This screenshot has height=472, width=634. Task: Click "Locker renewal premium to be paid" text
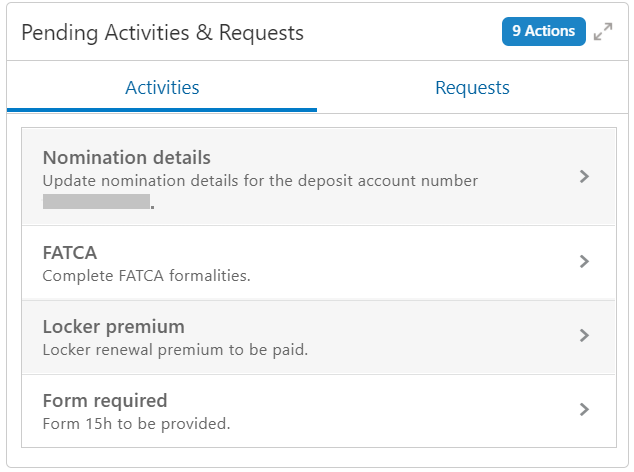click(175, 350)
